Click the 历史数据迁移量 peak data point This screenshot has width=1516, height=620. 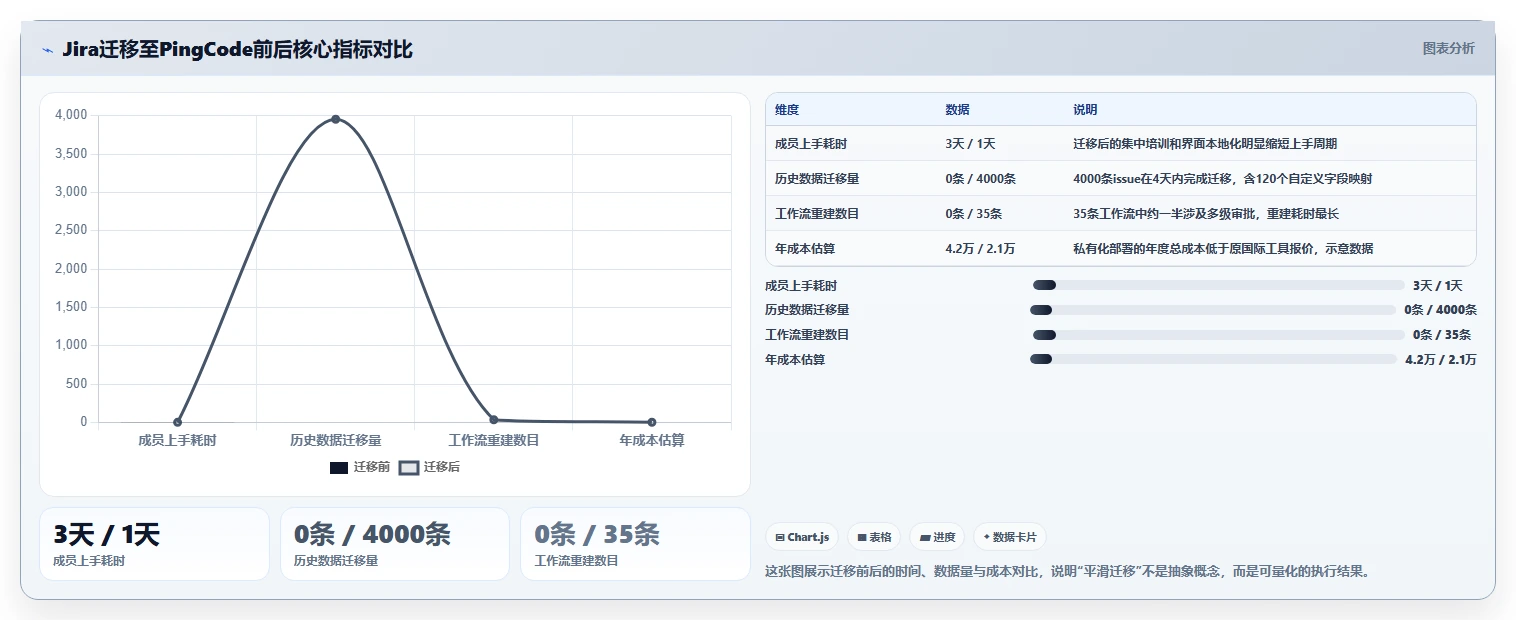coord(336,119)
